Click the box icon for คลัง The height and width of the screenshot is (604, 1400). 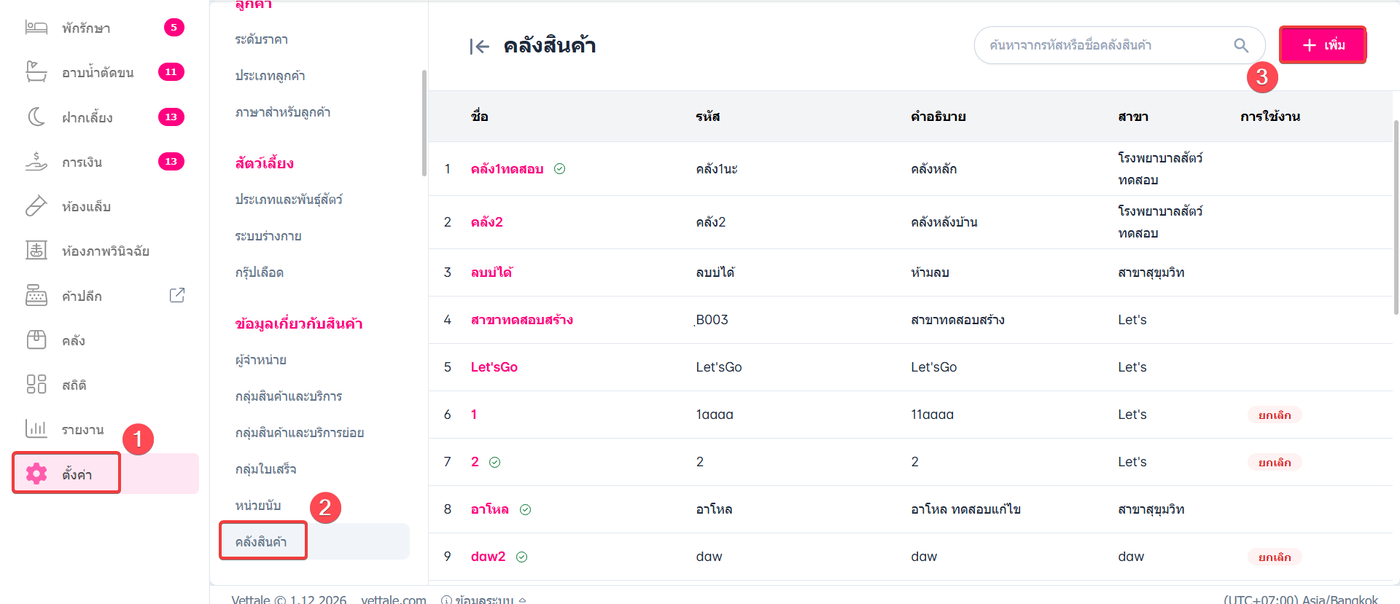click(x=36, y=340)
